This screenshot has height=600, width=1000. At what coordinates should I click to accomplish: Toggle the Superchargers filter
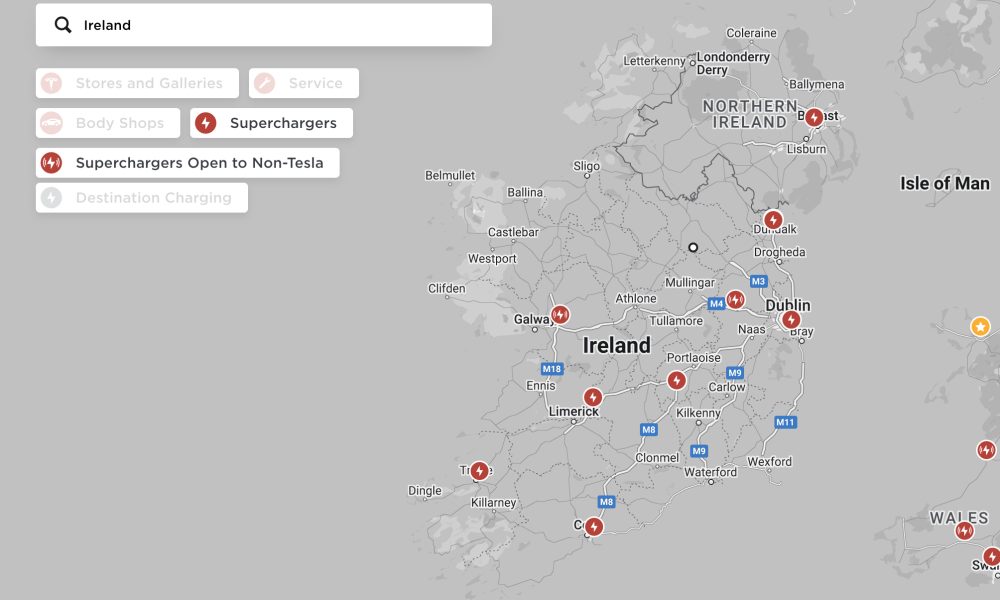coord(271,123)
